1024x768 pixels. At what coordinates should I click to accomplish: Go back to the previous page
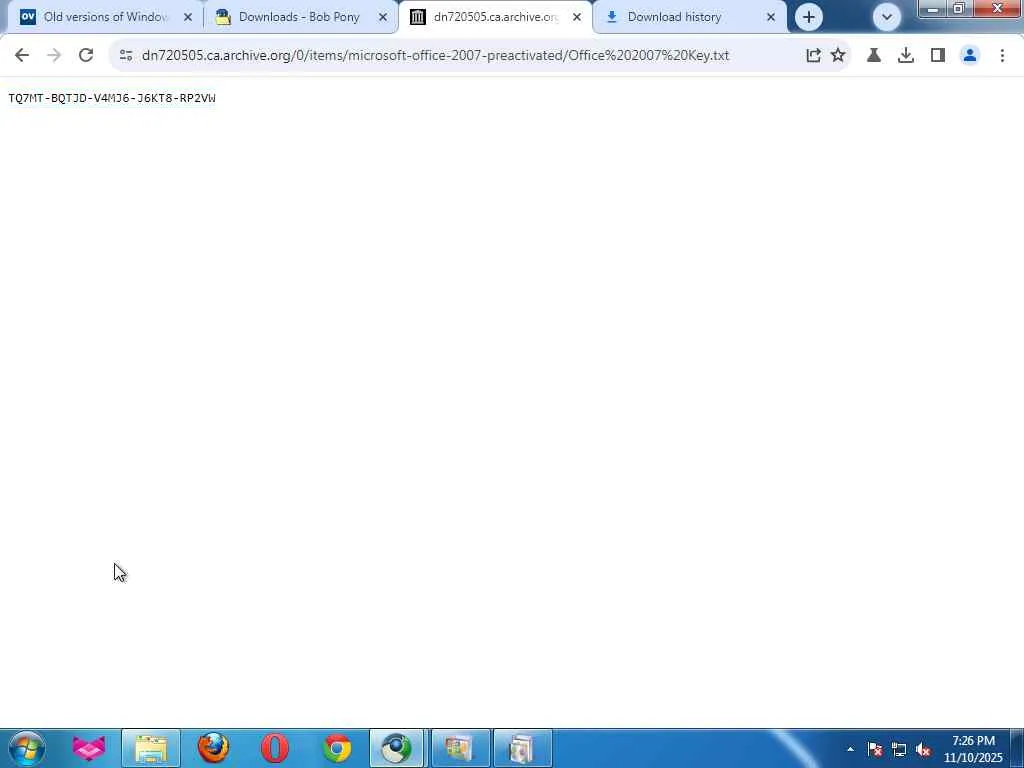click(x=22, y=56)
